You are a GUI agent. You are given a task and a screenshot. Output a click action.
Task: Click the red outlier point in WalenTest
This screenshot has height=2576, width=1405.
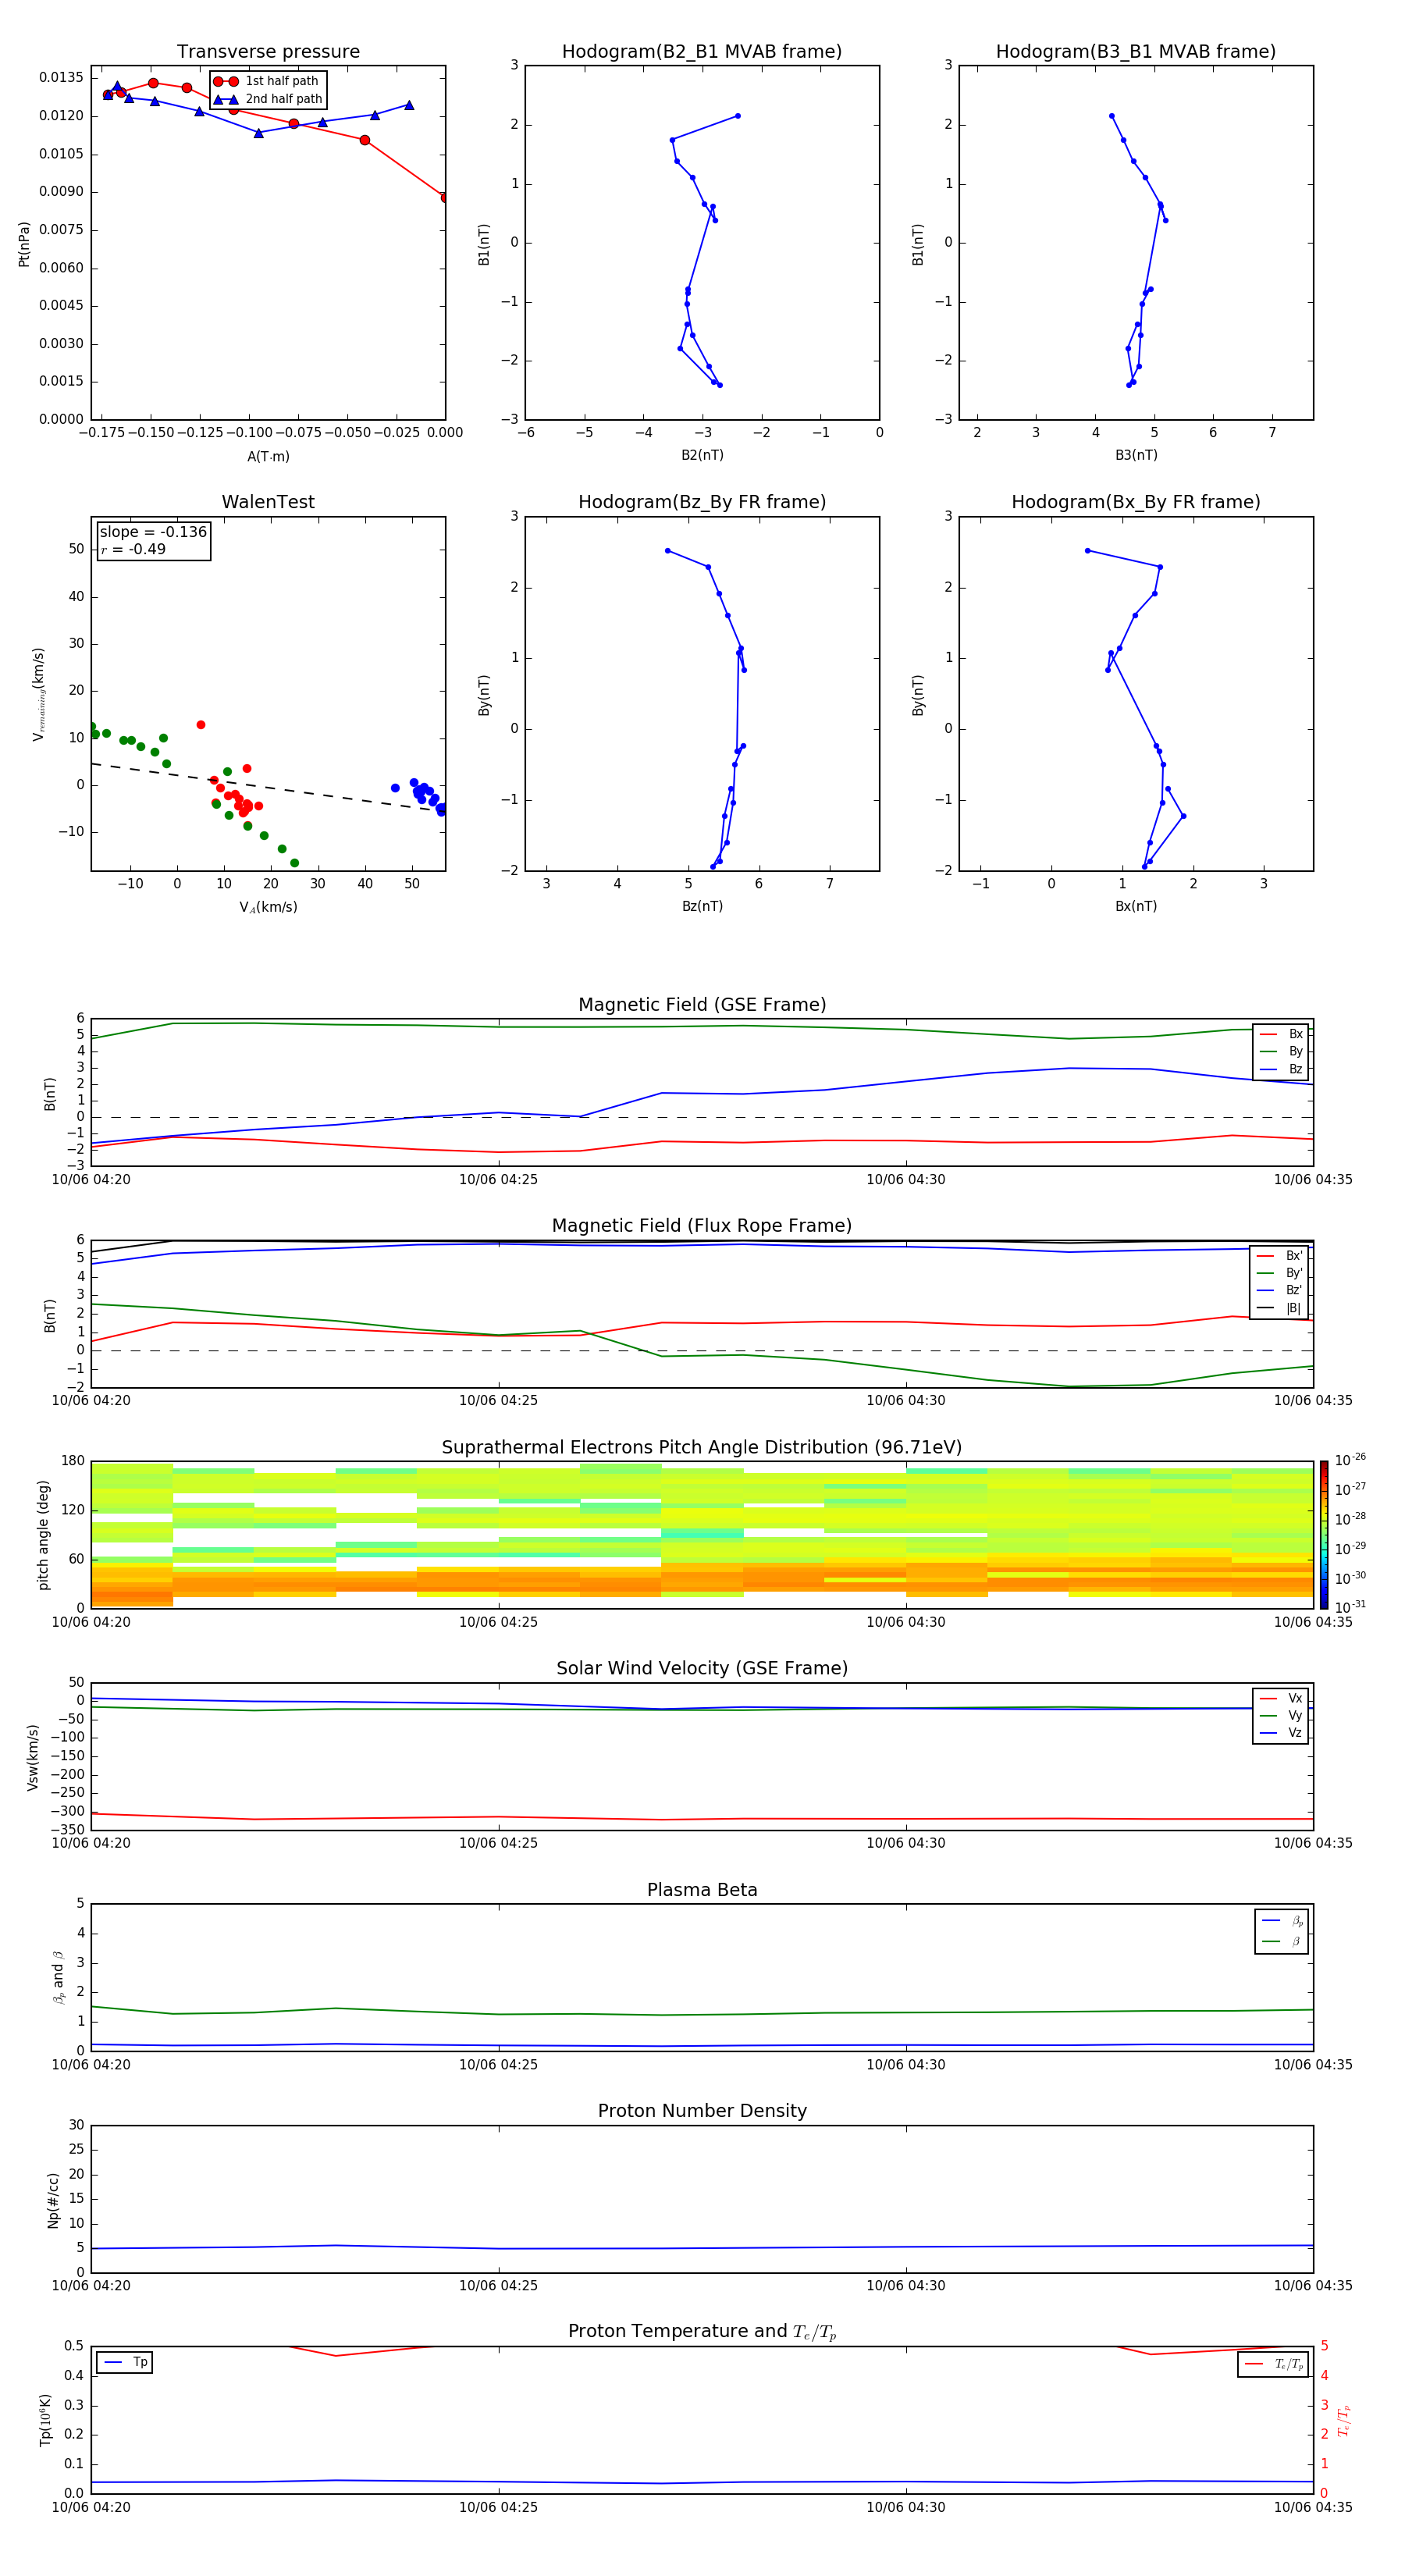click(201, 725)
